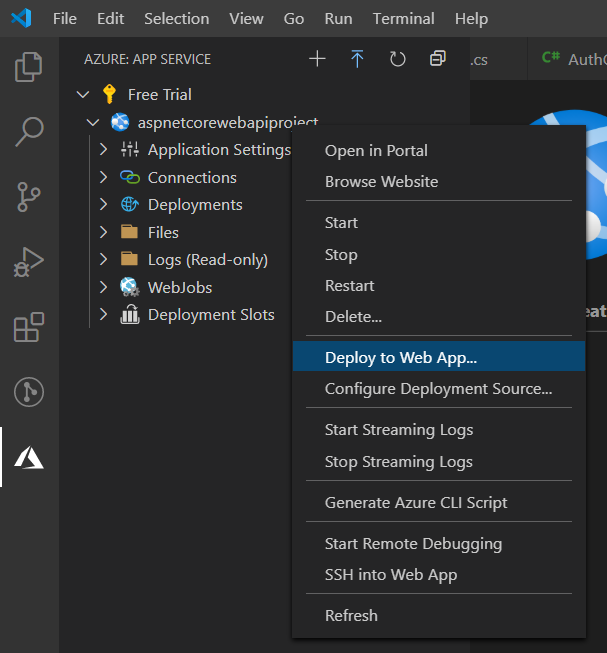Click the aspnetcorewebapiproject web app icon
This screenshot has width=607, height=653.
120,122
